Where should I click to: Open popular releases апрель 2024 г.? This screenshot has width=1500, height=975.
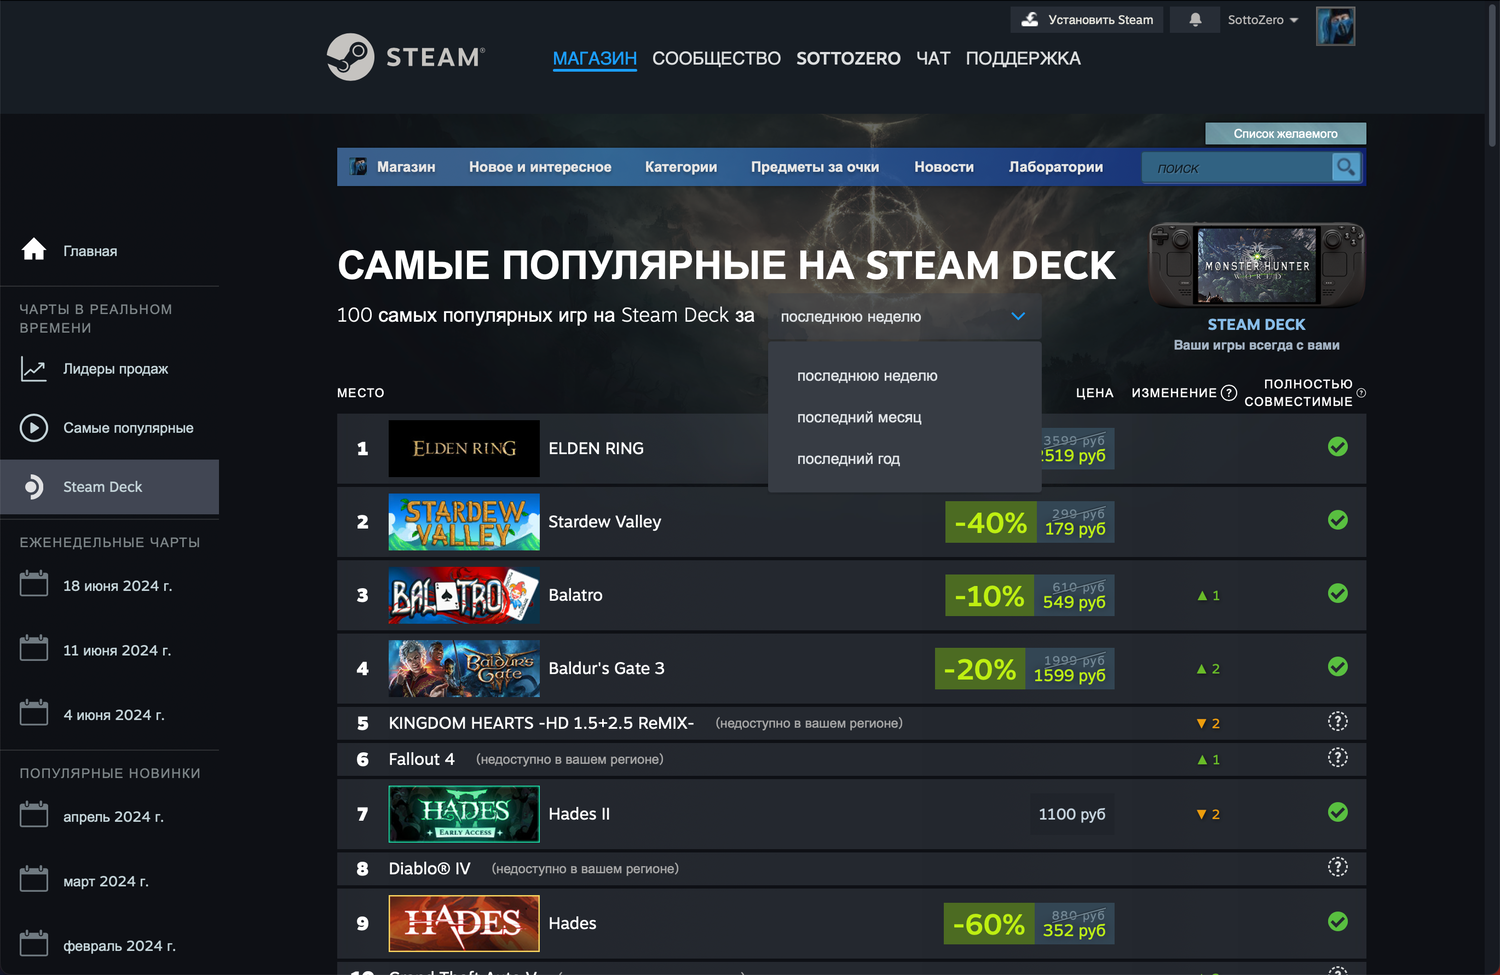pos(114,817)
